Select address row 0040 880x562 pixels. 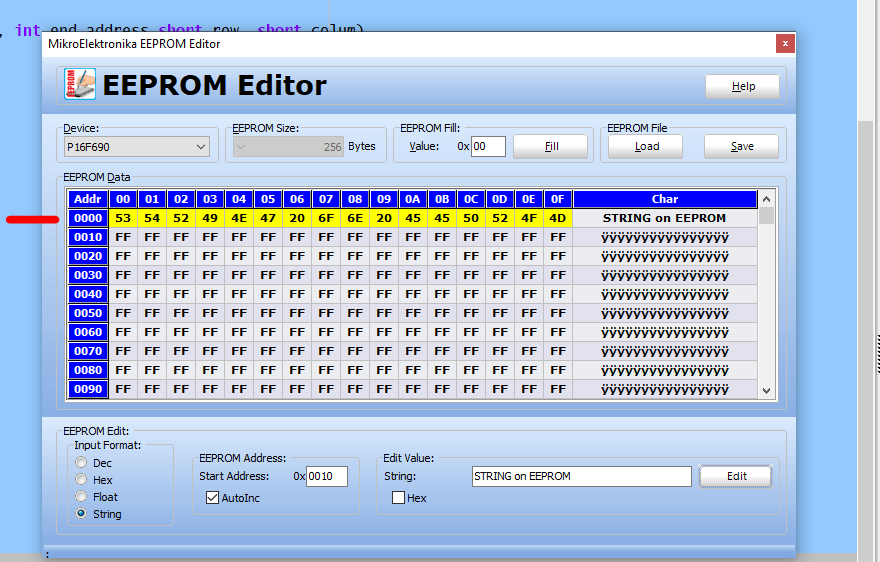coord(88,294)
